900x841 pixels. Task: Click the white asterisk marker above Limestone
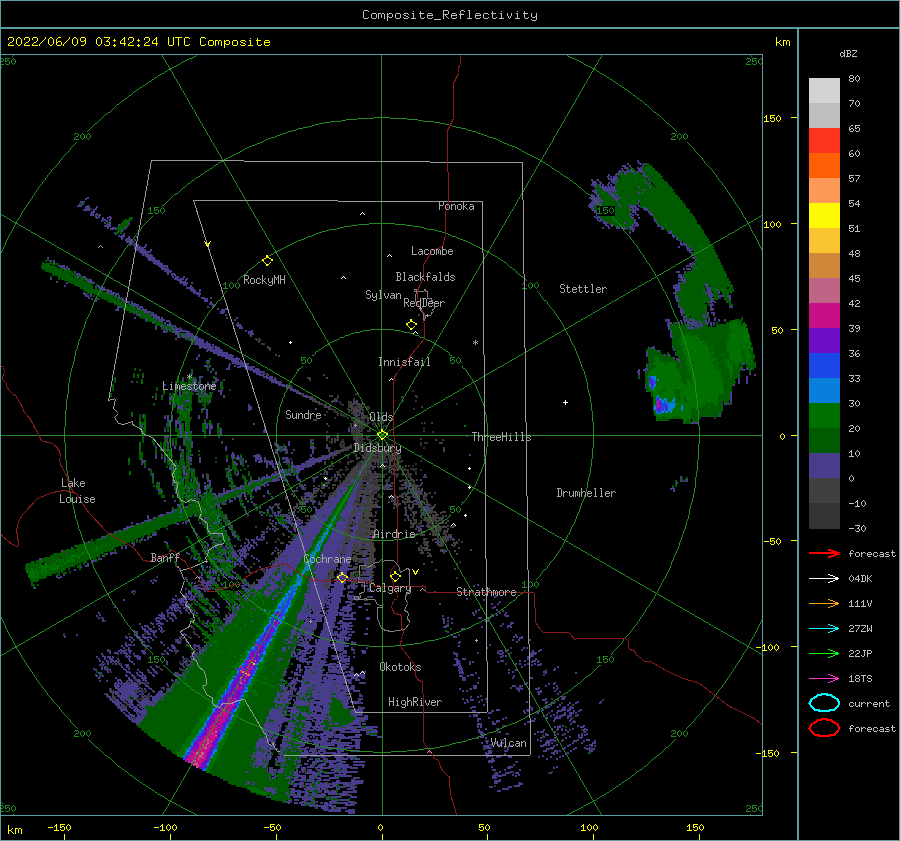coord(189,377)
